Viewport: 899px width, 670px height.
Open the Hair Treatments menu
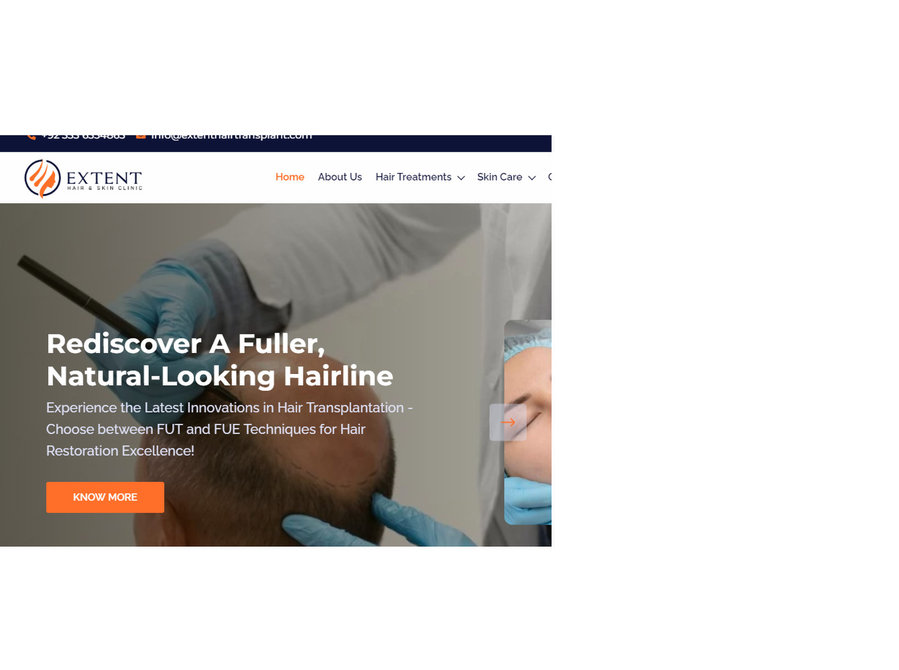tap(413, 177)
